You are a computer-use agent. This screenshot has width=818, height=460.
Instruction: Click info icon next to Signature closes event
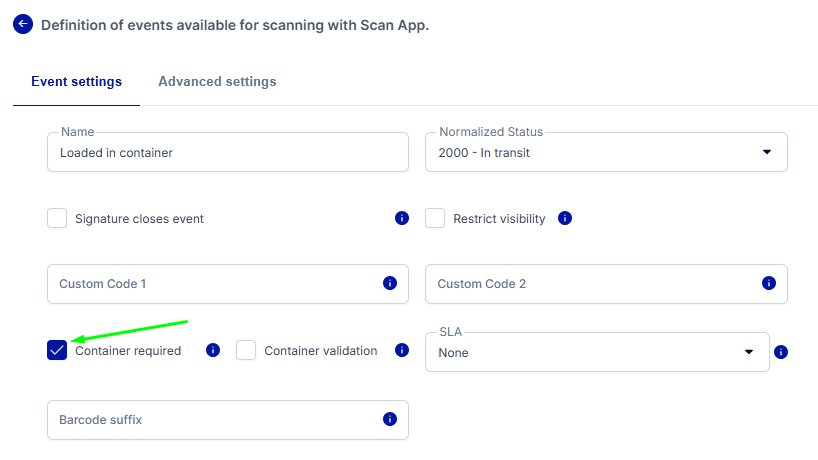tap(402, 218)
